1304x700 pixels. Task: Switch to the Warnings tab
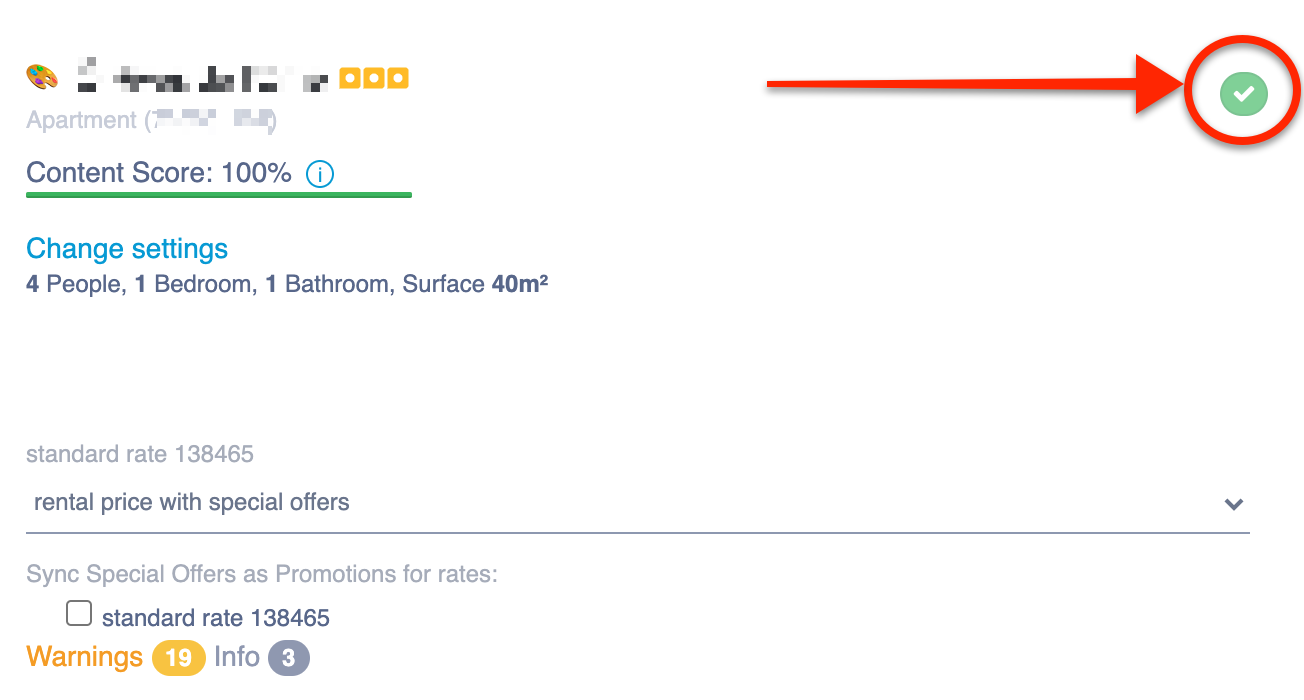pyautogui.click(x=85, y=657)
